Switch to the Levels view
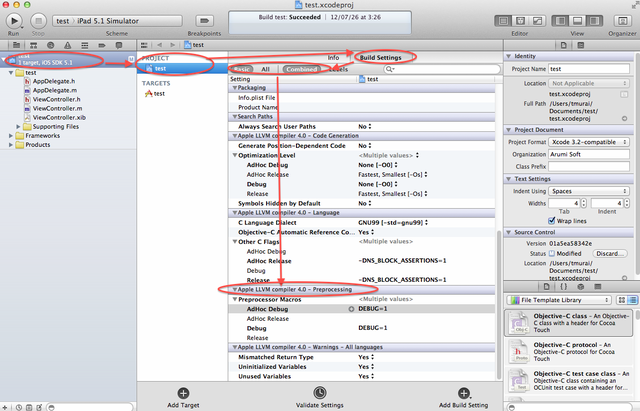This screenshot has width=640, height=411. click(338, 69)
